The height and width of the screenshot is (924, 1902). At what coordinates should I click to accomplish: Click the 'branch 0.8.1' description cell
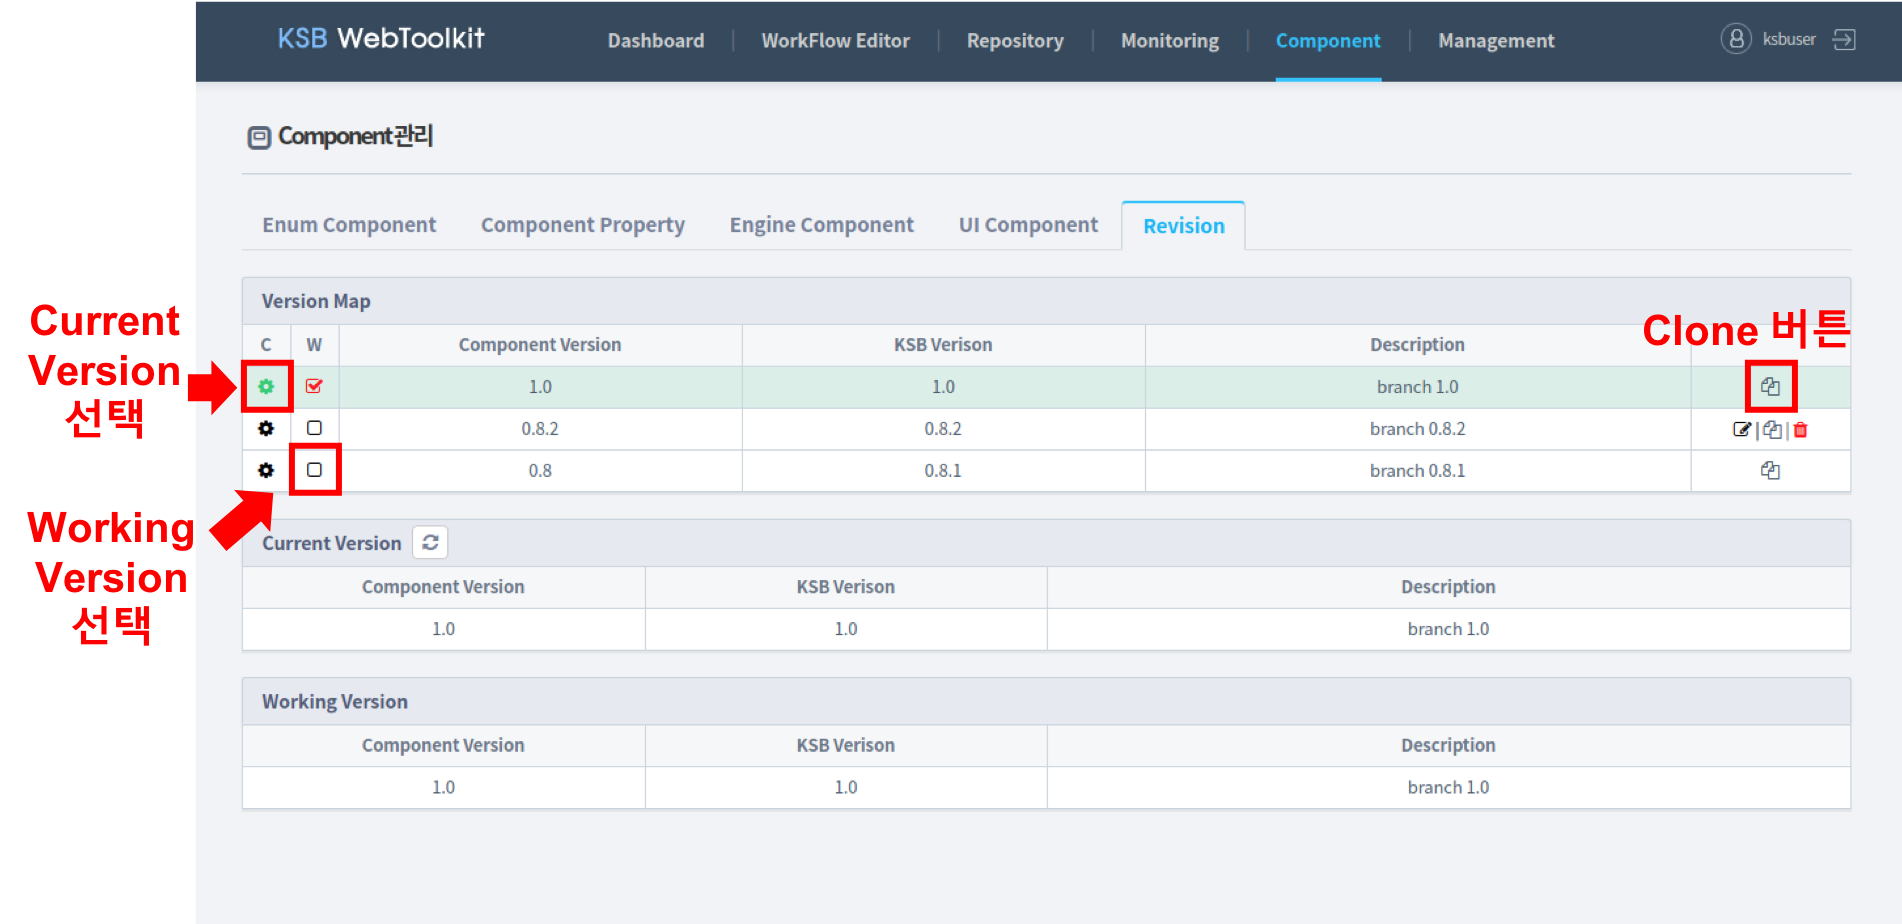1417,471
